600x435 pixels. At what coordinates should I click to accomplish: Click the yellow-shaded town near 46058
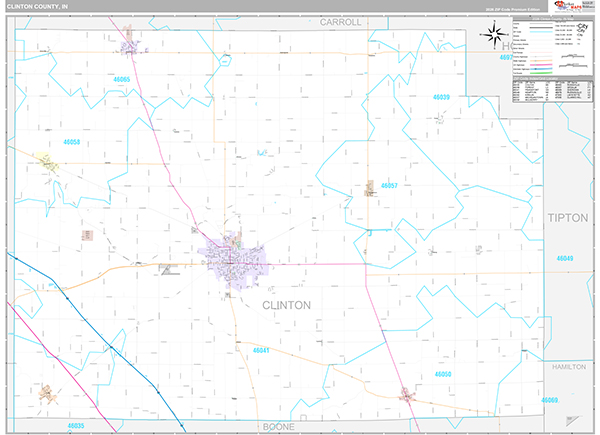(x=47, y=161)
